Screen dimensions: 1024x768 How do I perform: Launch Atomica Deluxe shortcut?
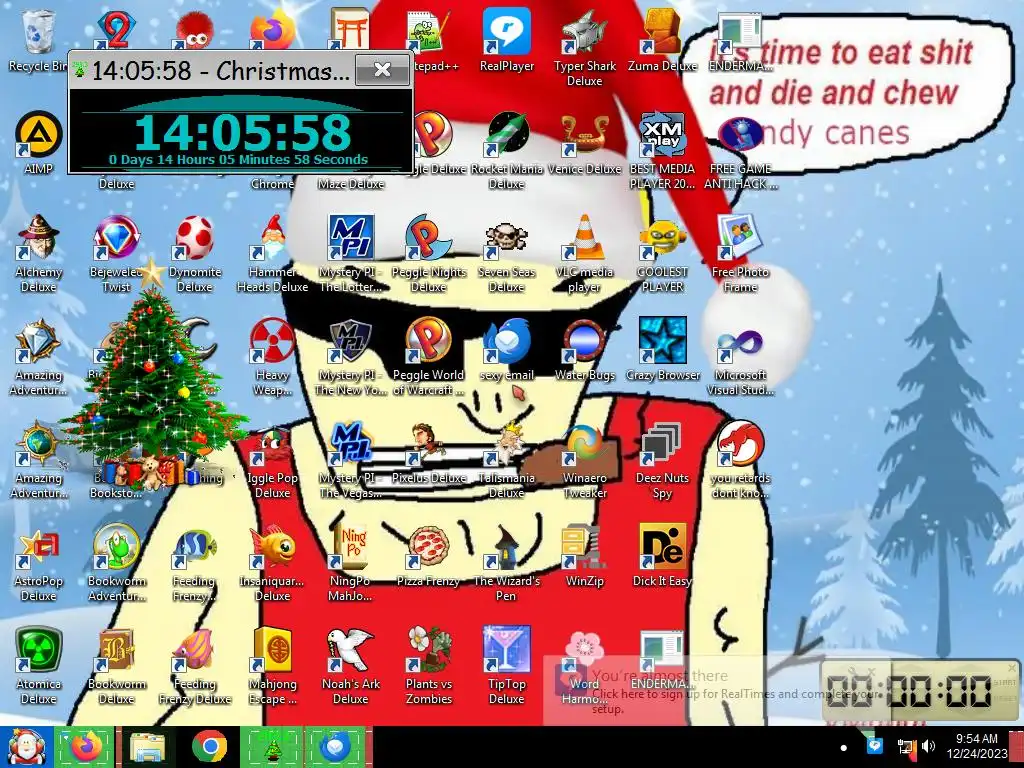coord(38,666)
